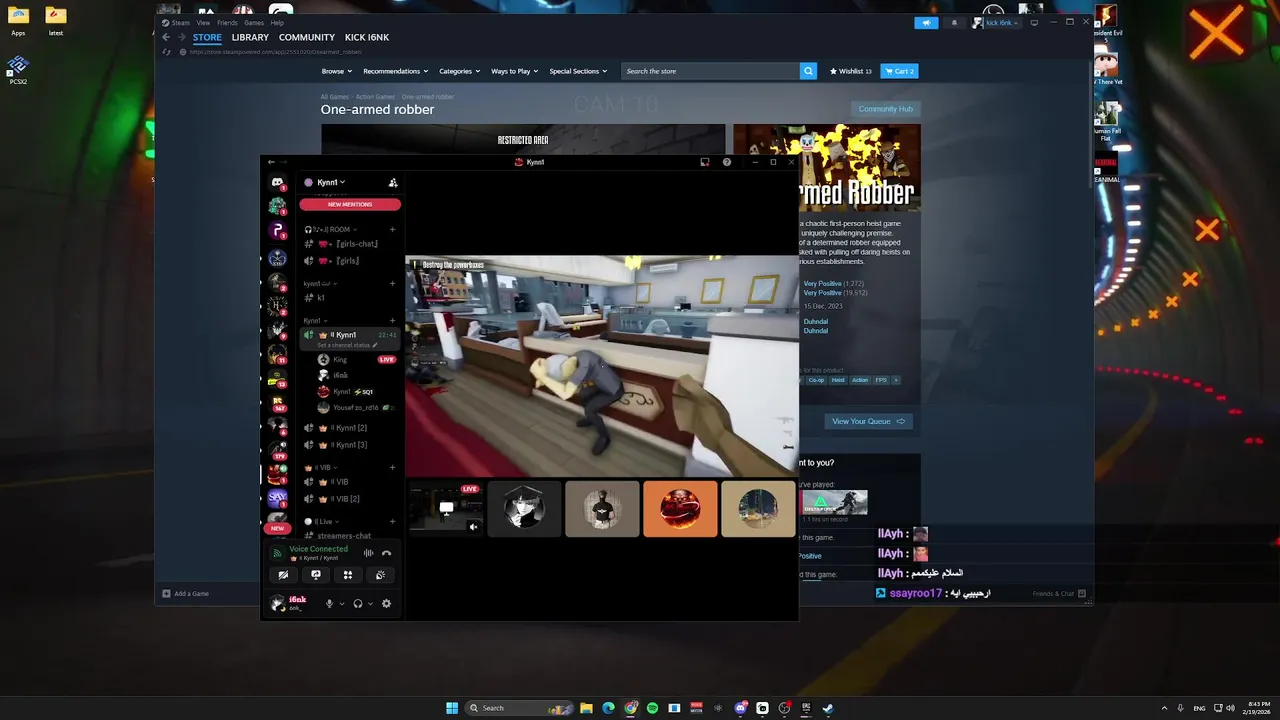This screenshot has width=1280, height=720.
Task: Collapse the VIB category in Discord
Action: 321,467
